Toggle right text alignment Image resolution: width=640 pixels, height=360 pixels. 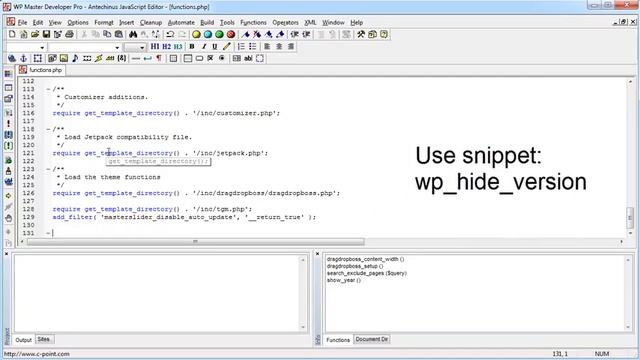pyautogui.click(x=291, y=47)
